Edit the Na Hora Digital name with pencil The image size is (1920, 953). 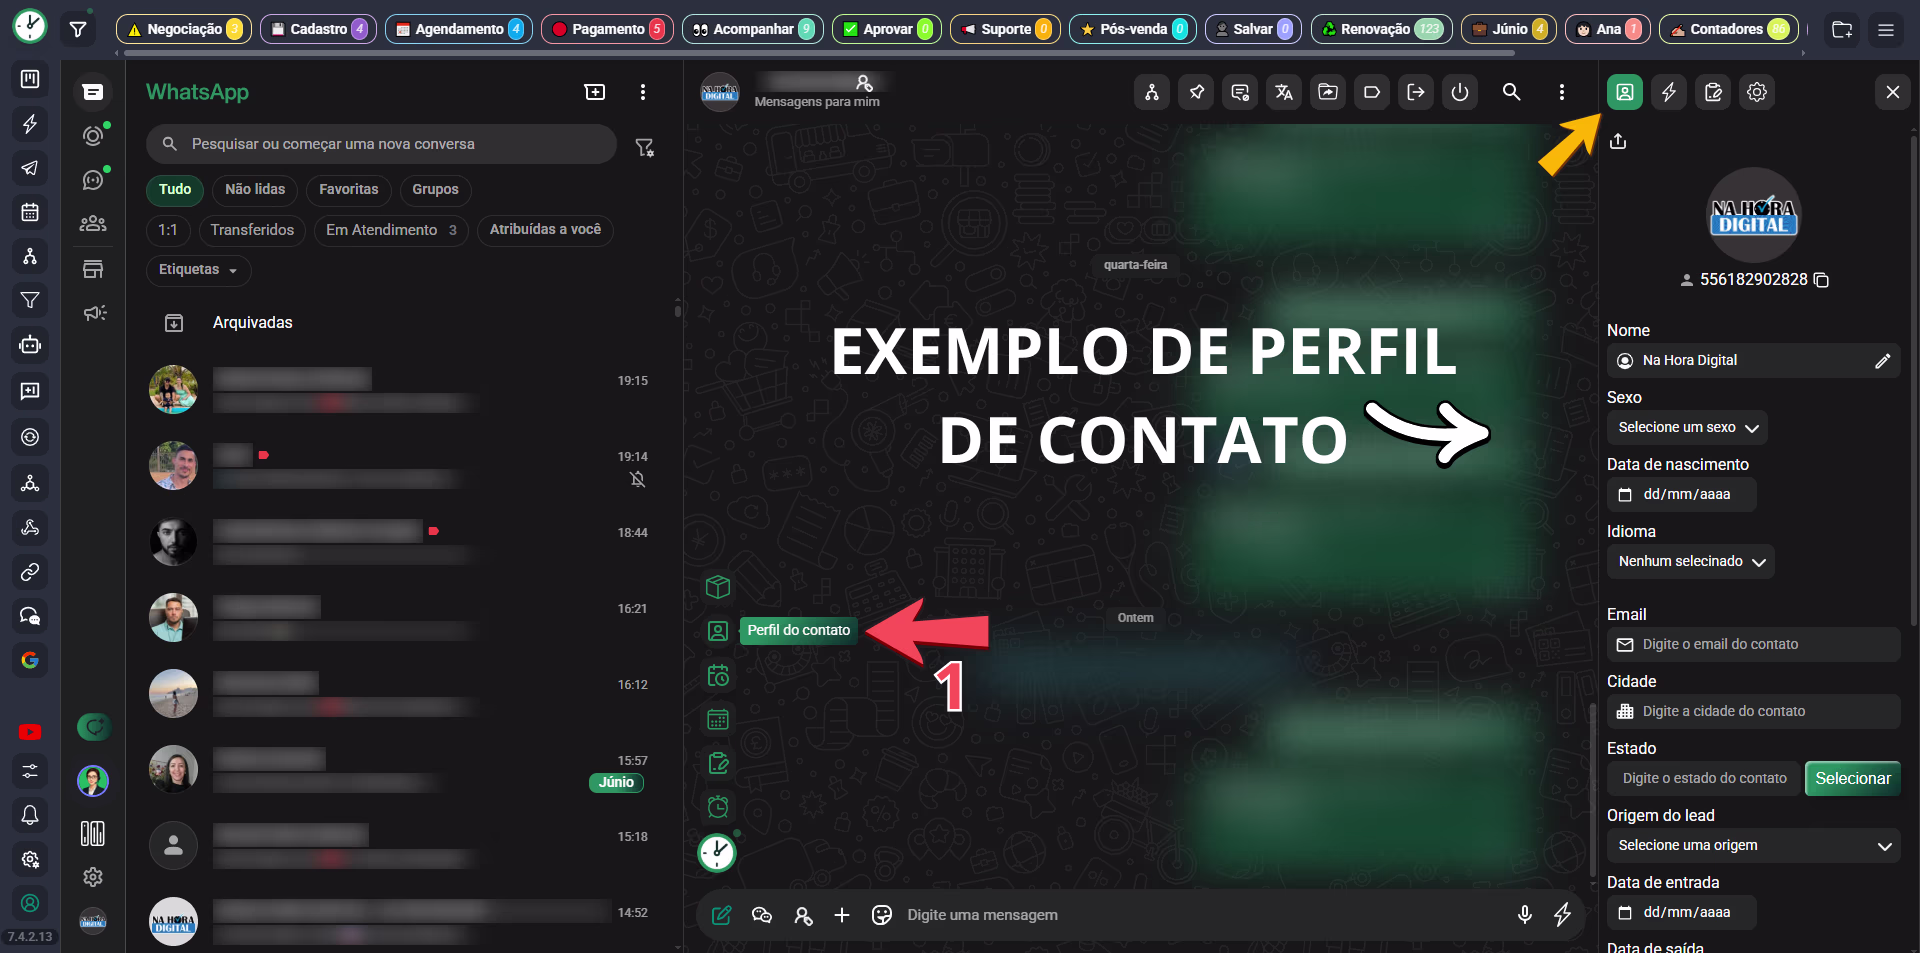click(x=1882, y=361)
